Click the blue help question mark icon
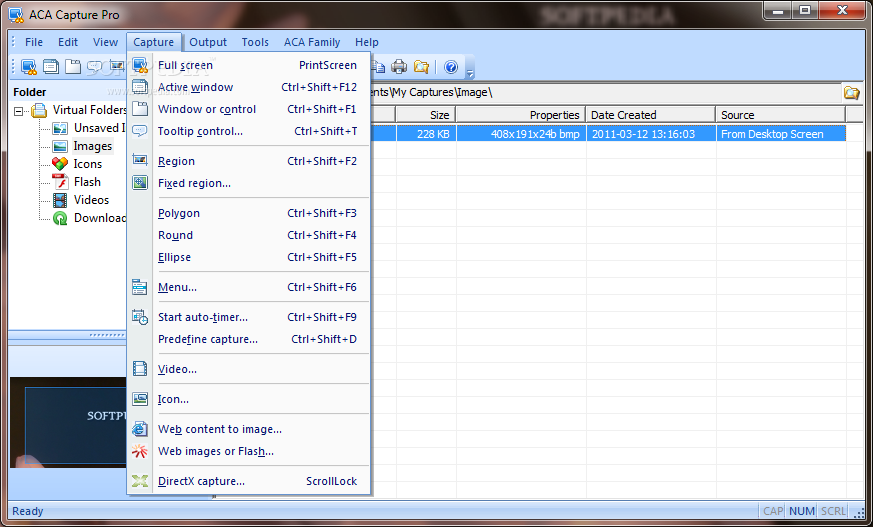This screenshot has width=873, height=527. tap(451, 67)
